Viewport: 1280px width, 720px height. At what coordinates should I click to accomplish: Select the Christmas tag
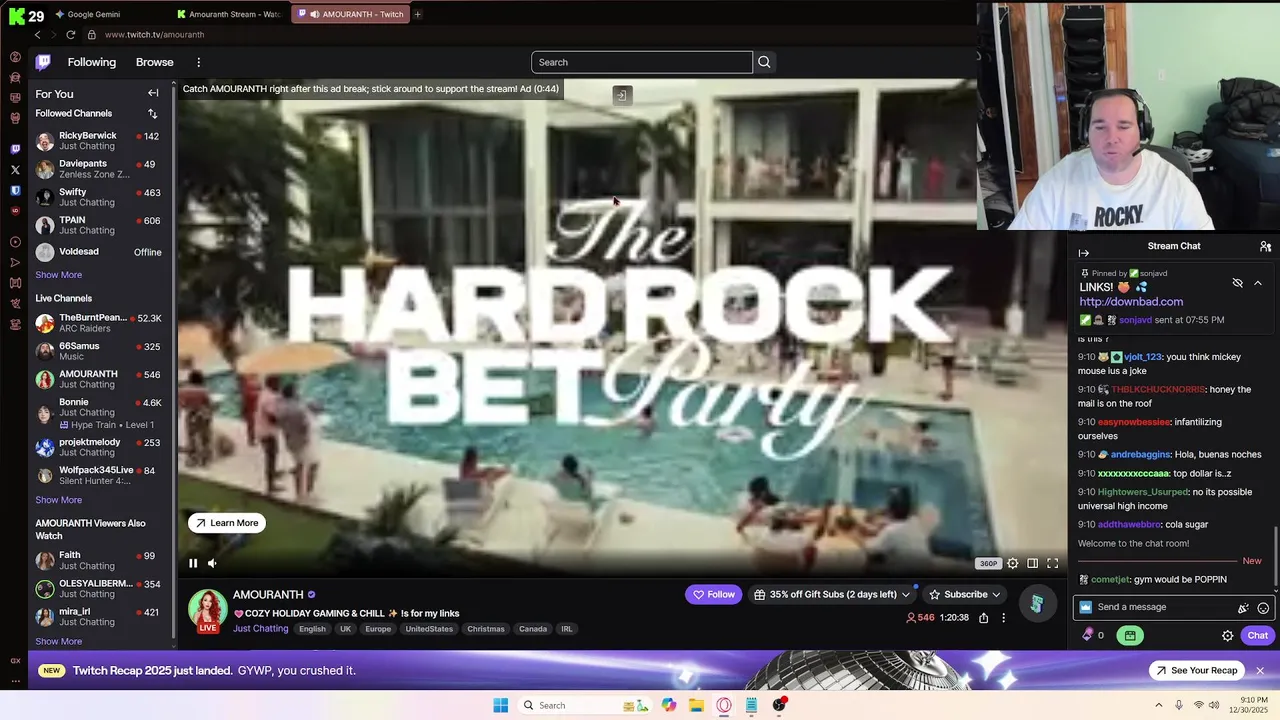(486, 629)
